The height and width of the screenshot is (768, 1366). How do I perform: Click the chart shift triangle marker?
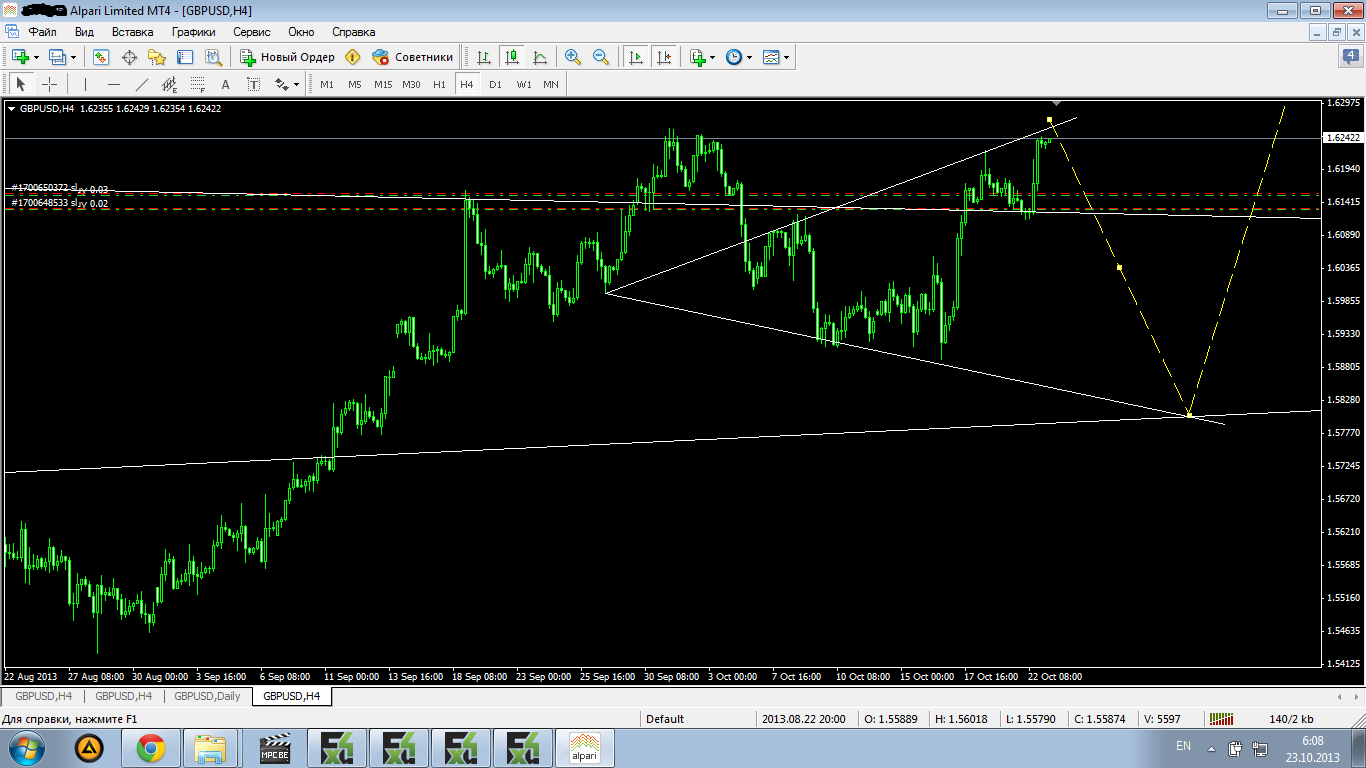coord(1057,102)
